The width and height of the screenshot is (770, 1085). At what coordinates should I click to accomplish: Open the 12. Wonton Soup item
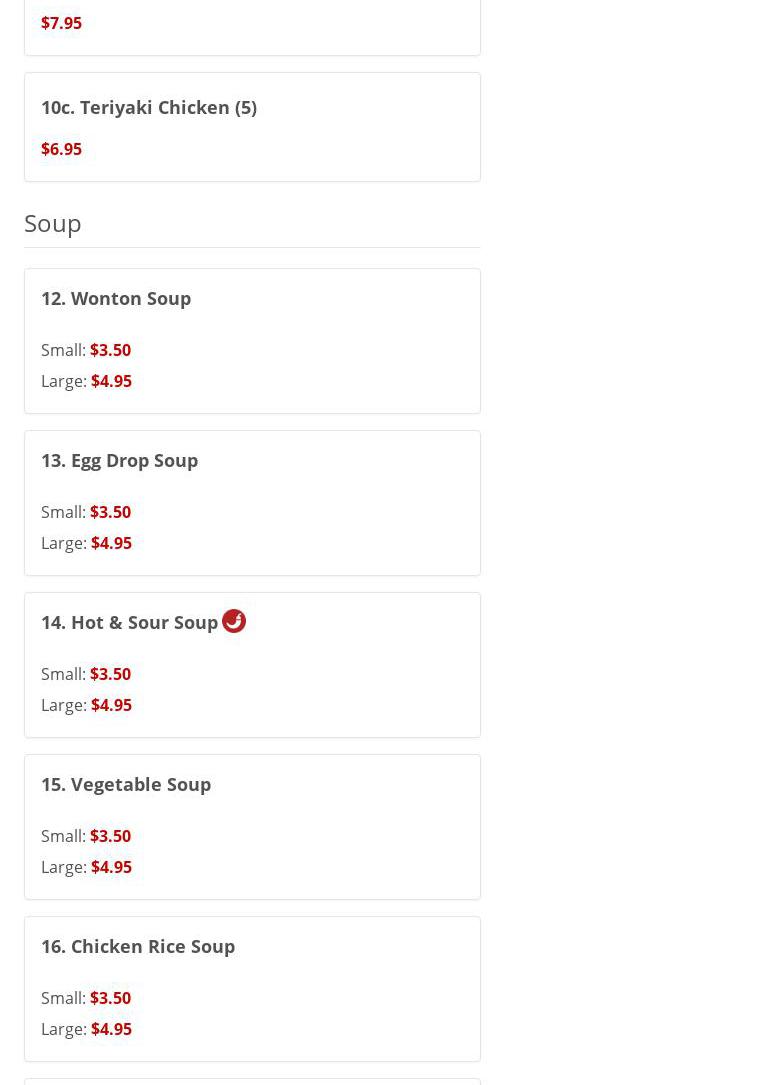click(x=116, y=298)
